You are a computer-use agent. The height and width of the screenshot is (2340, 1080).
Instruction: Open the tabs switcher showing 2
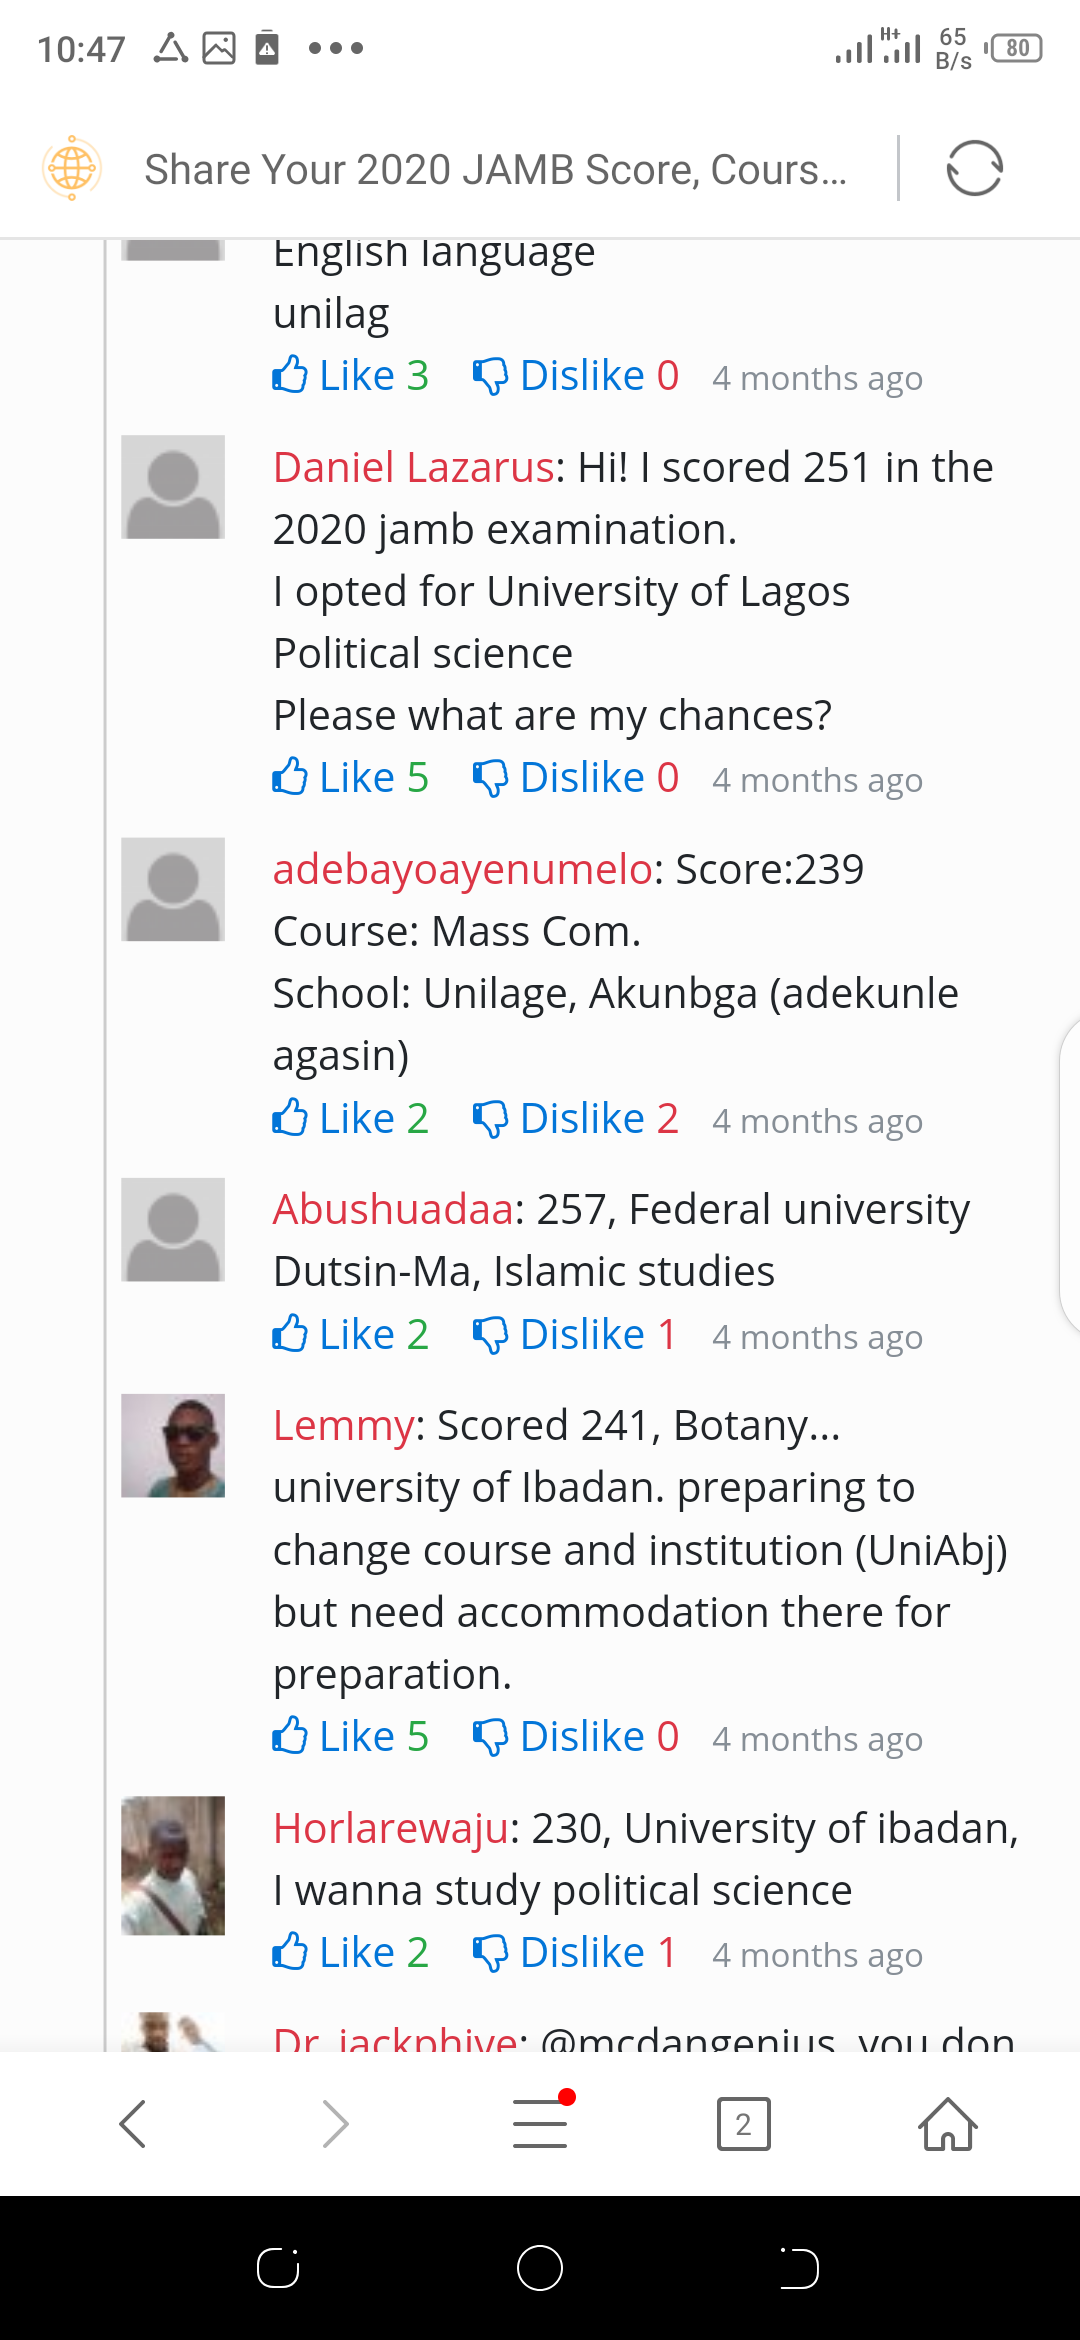pos(743,2123)
